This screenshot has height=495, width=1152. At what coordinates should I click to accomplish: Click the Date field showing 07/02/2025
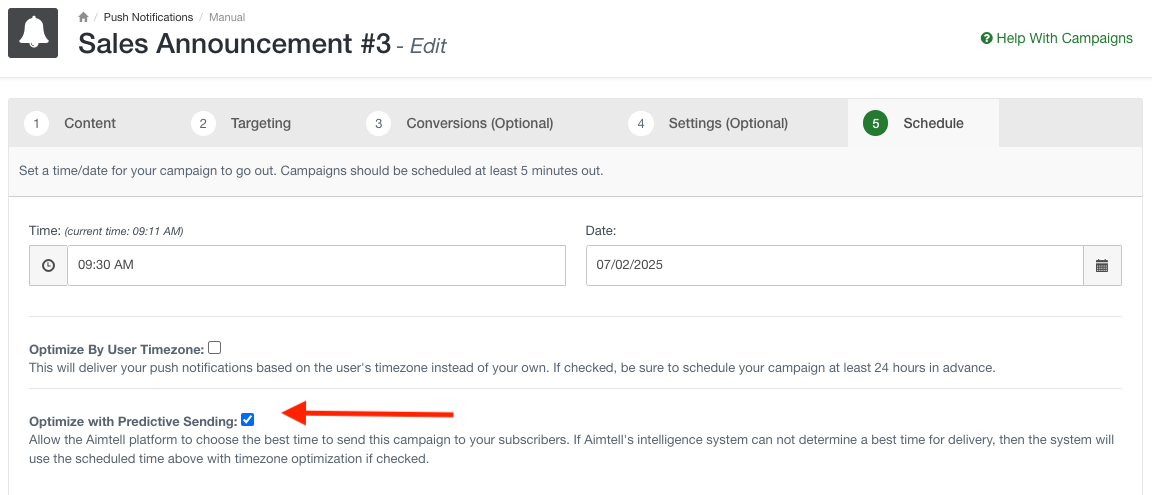834,266
